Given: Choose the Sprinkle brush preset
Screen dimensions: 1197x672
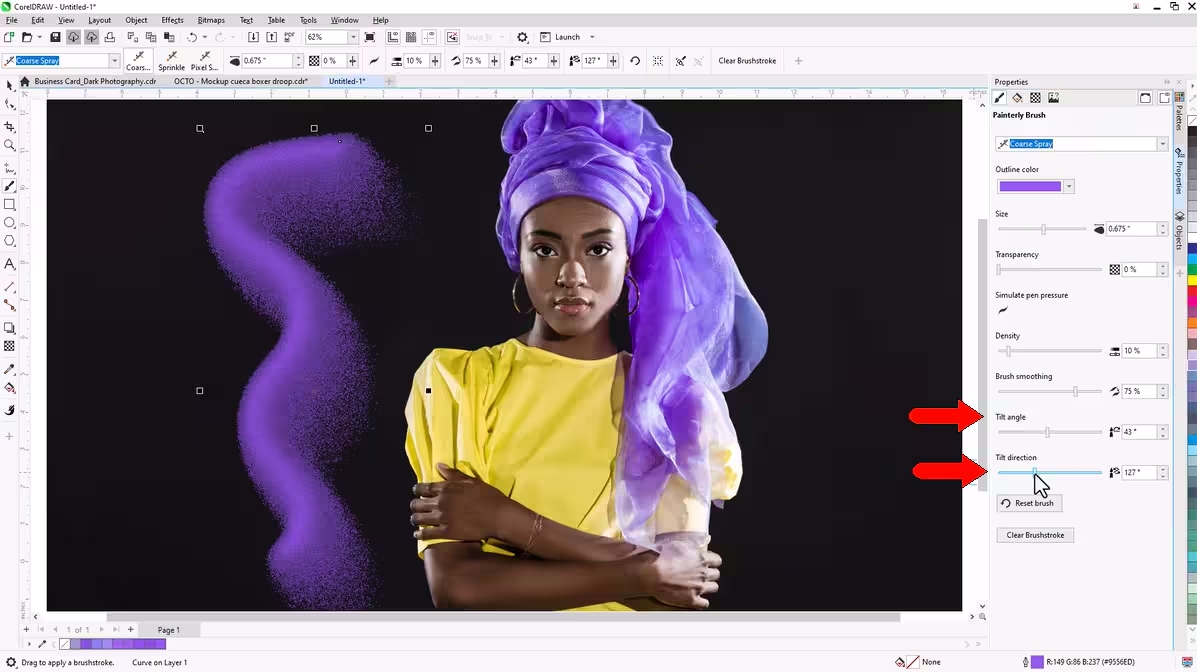Looking at the screenshot, I should point(171,61).
